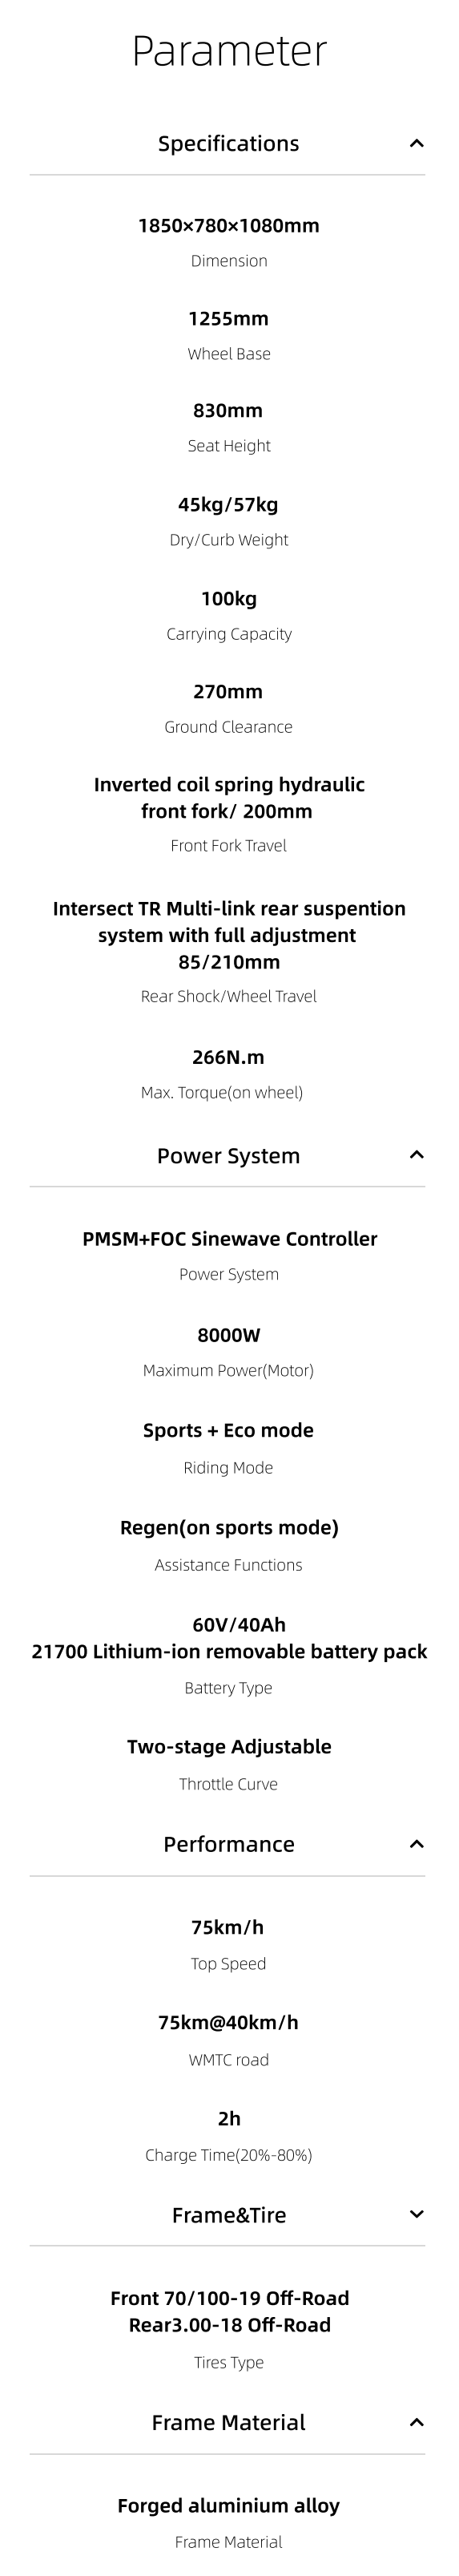The image size is (459, 2576).
Task: Click the 266N.m torque value
Action: click(x=228, y=1057)
